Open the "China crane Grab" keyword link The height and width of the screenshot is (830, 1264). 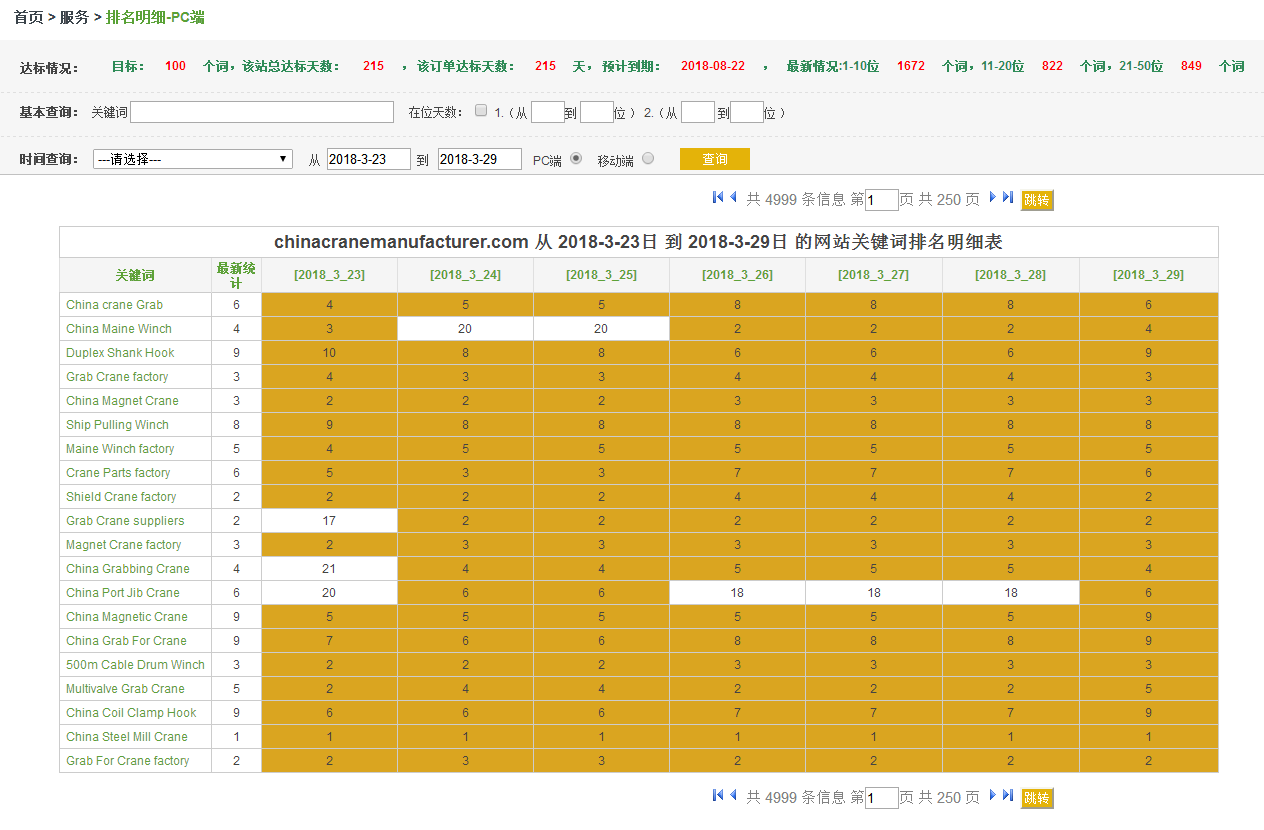tap(114, 305)
